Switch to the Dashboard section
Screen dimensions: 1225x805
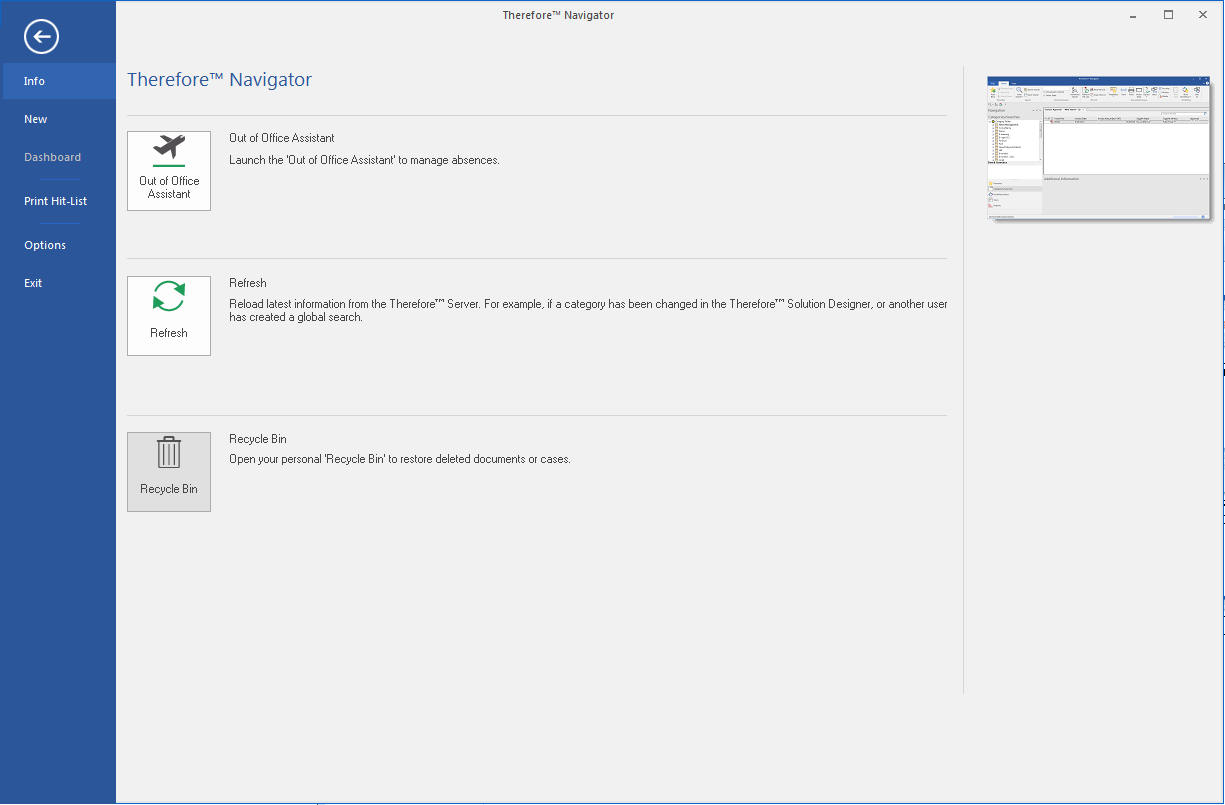point(52,157)
